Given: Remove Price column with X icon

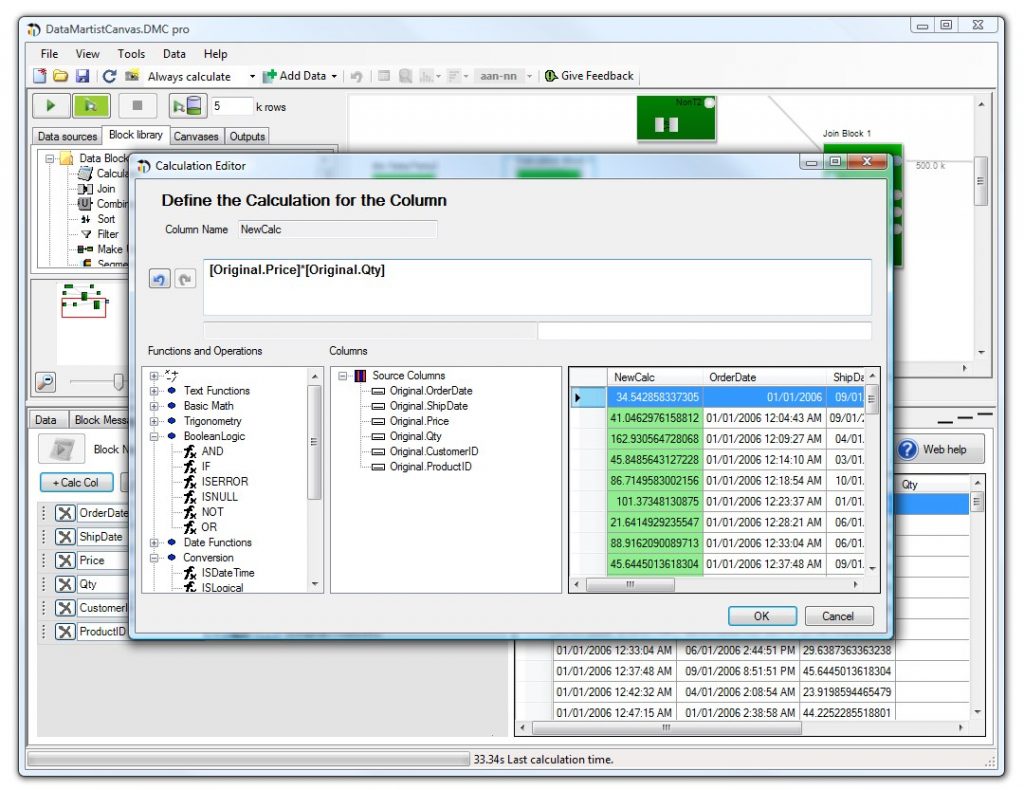Looking at the screenshot, I should (x=65, y=560).
